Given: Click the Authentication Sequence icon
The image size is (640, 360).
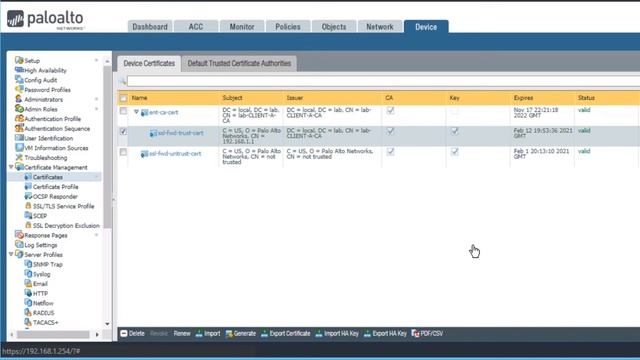Looking at the screenshot, I should click(19, 128).
